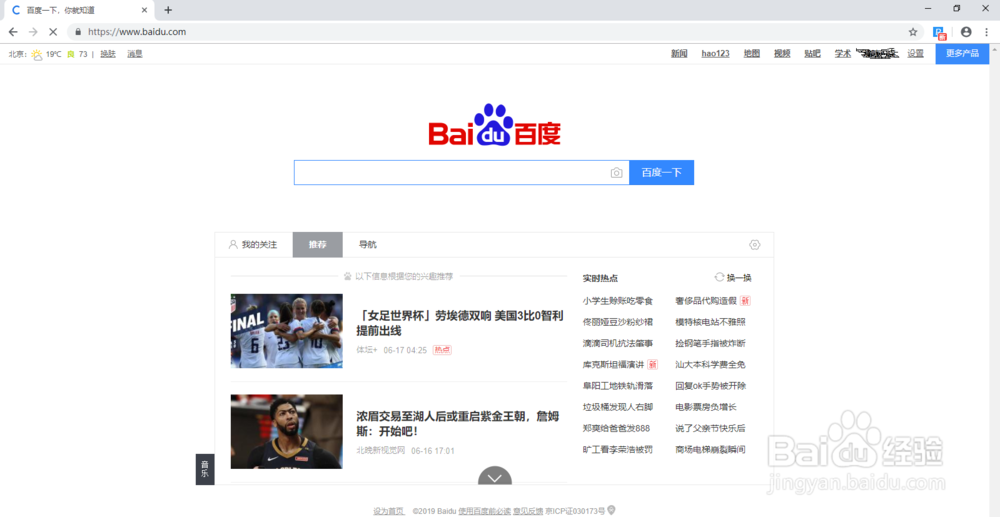This screenshot has height=517, width=1000.
Task: Click hot topic 说了父亲节快乐后
Action: [710, 428]
